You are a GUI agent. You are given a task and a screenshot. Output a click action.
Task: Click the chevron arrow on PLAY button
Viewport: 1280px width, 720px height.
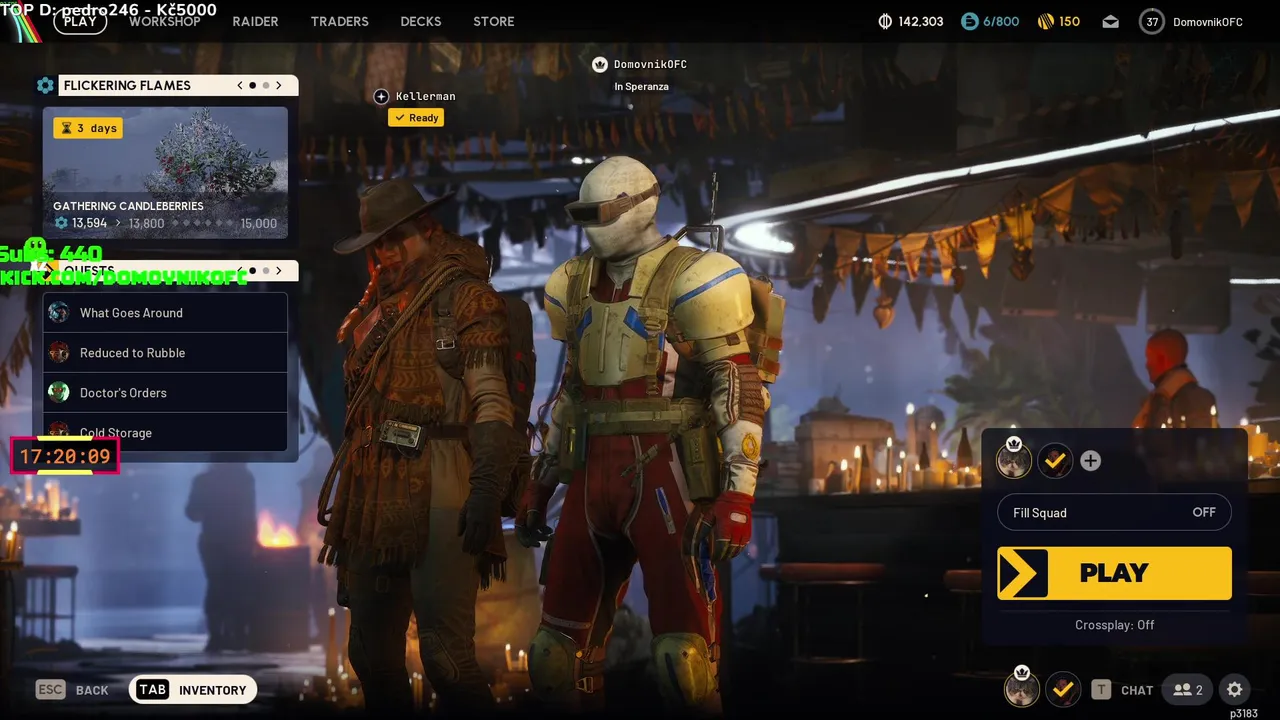(1021, 573)
